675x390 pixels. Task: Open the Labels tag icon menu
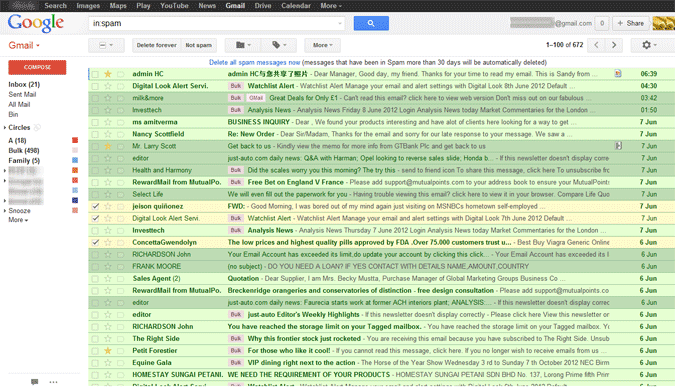coord(279,45)
